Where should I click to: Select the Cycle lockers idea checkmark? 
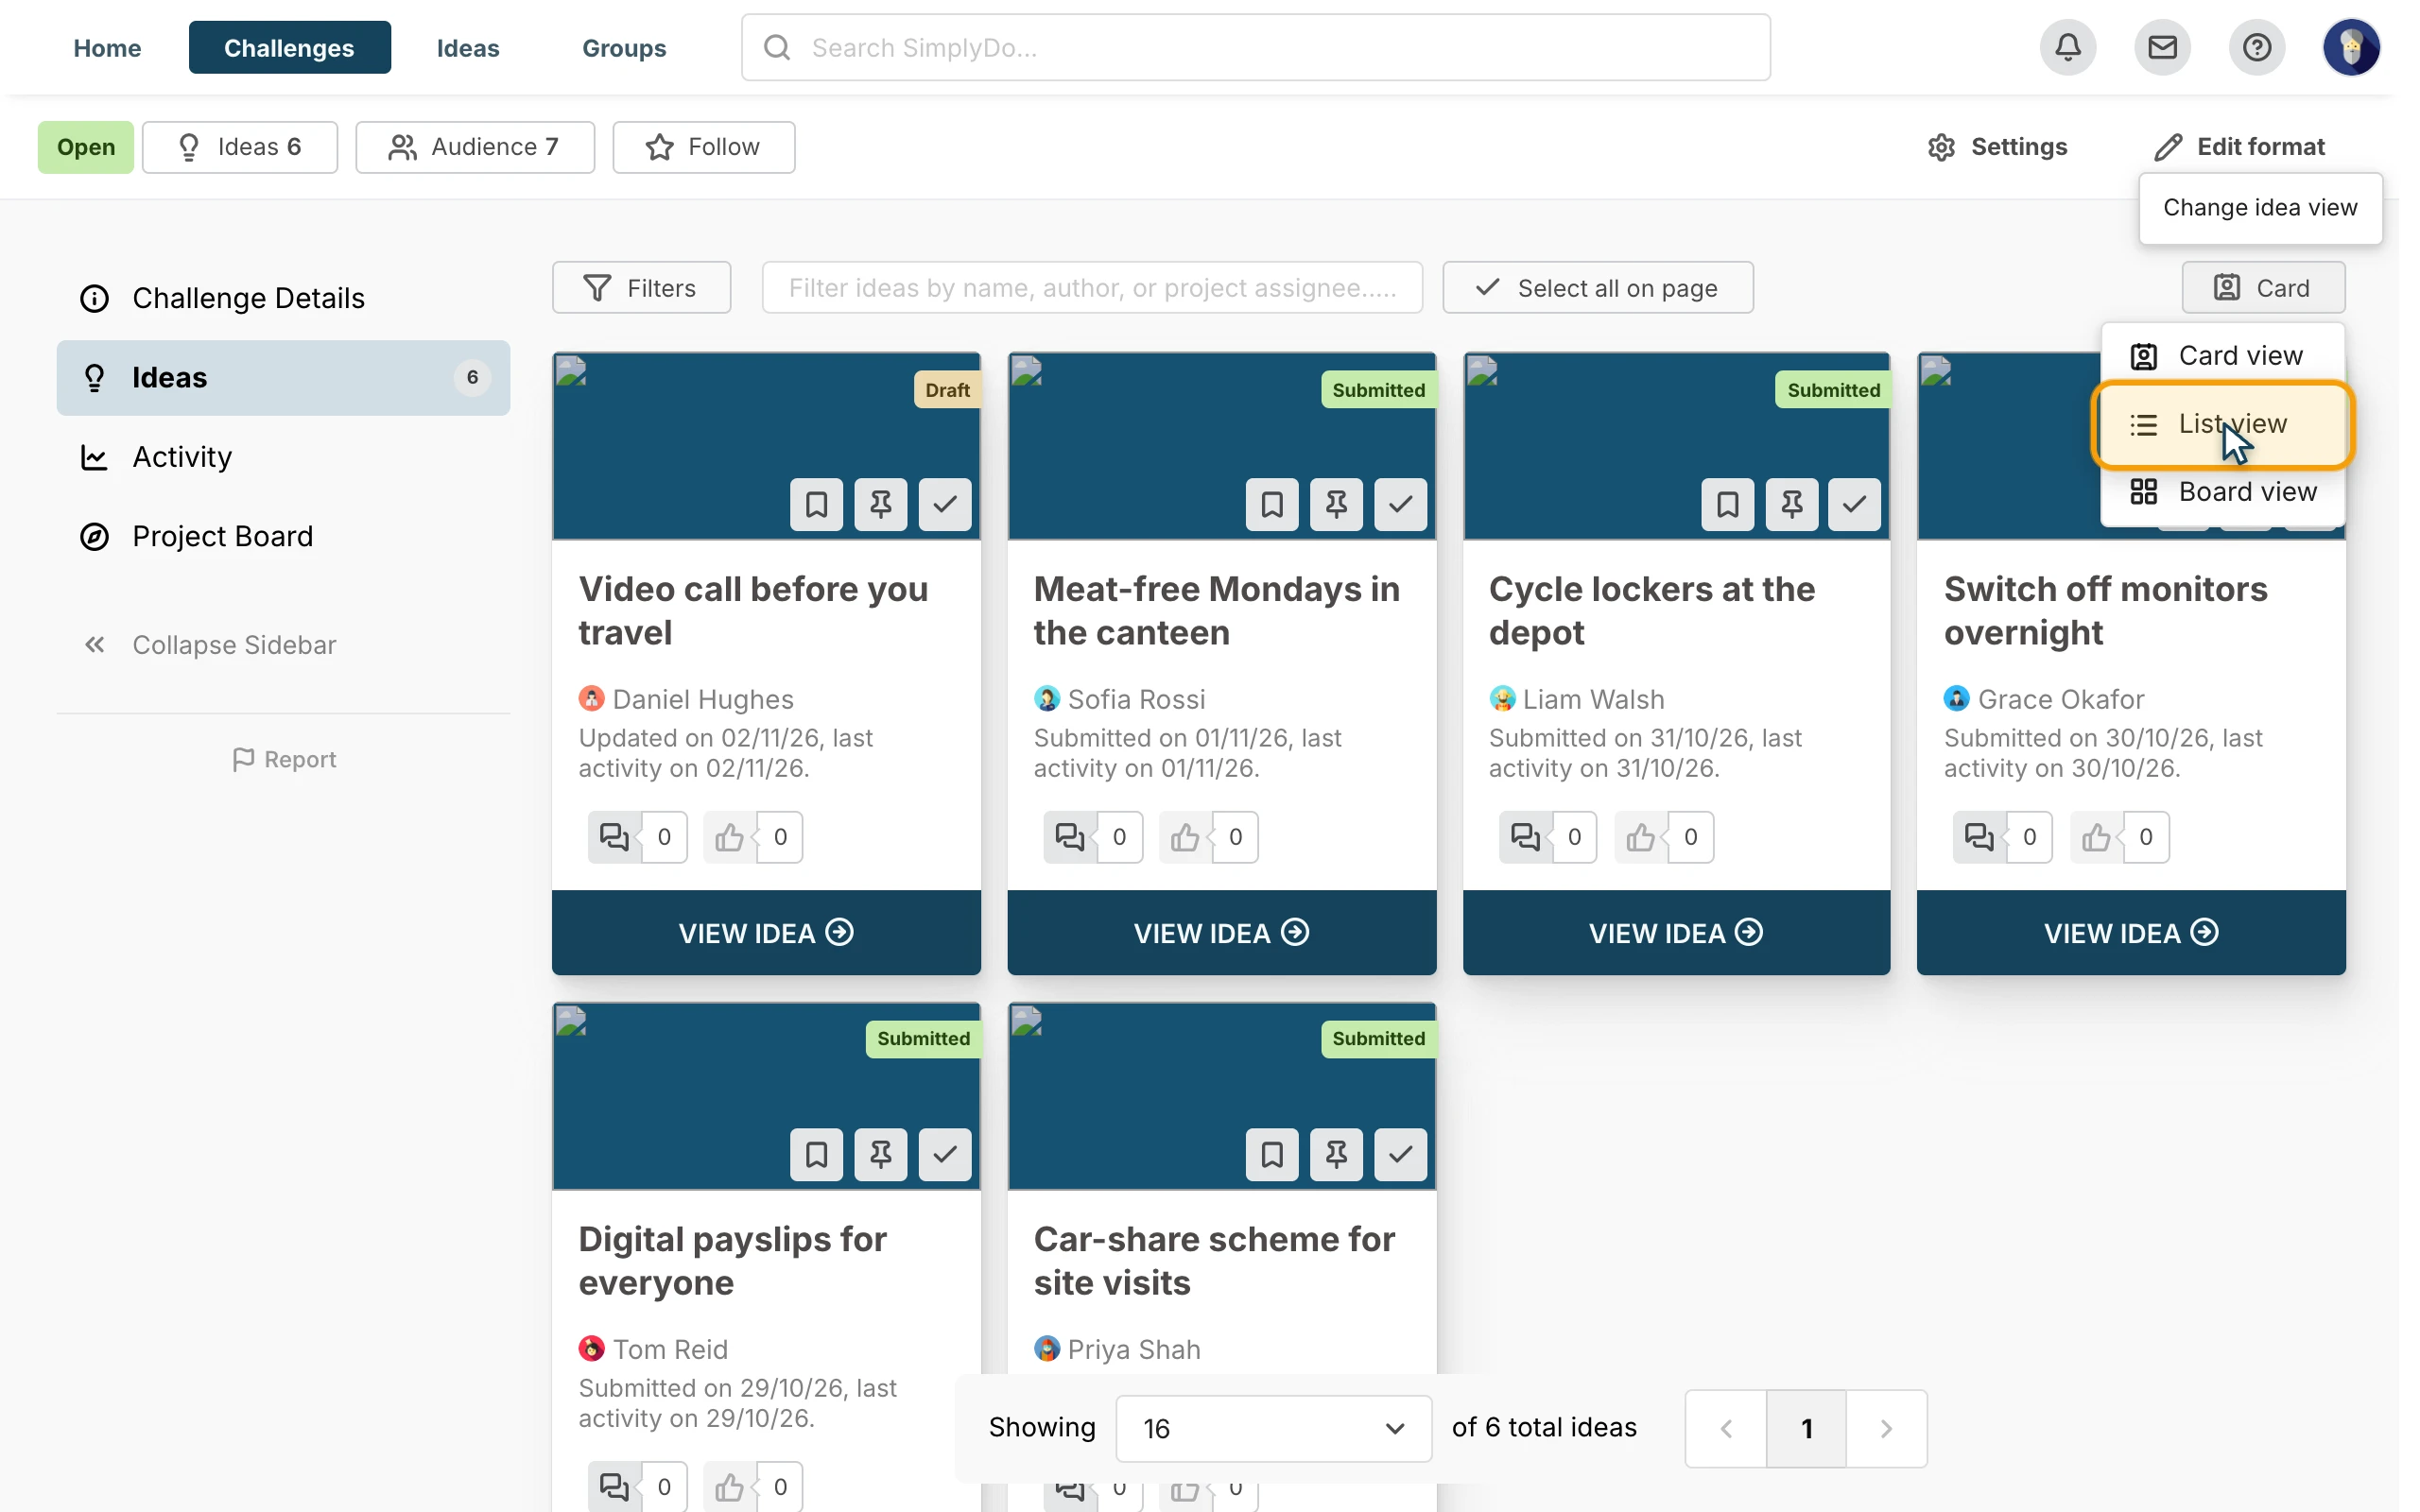[1853, 504]
